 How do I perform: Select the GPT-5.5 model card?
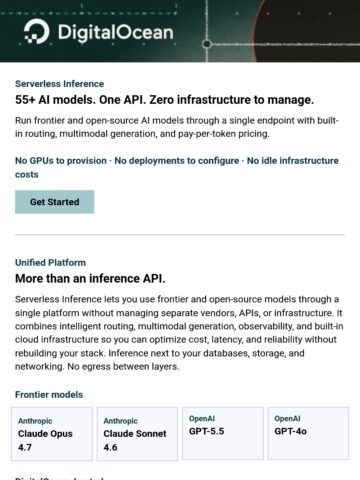click(223, 433)
